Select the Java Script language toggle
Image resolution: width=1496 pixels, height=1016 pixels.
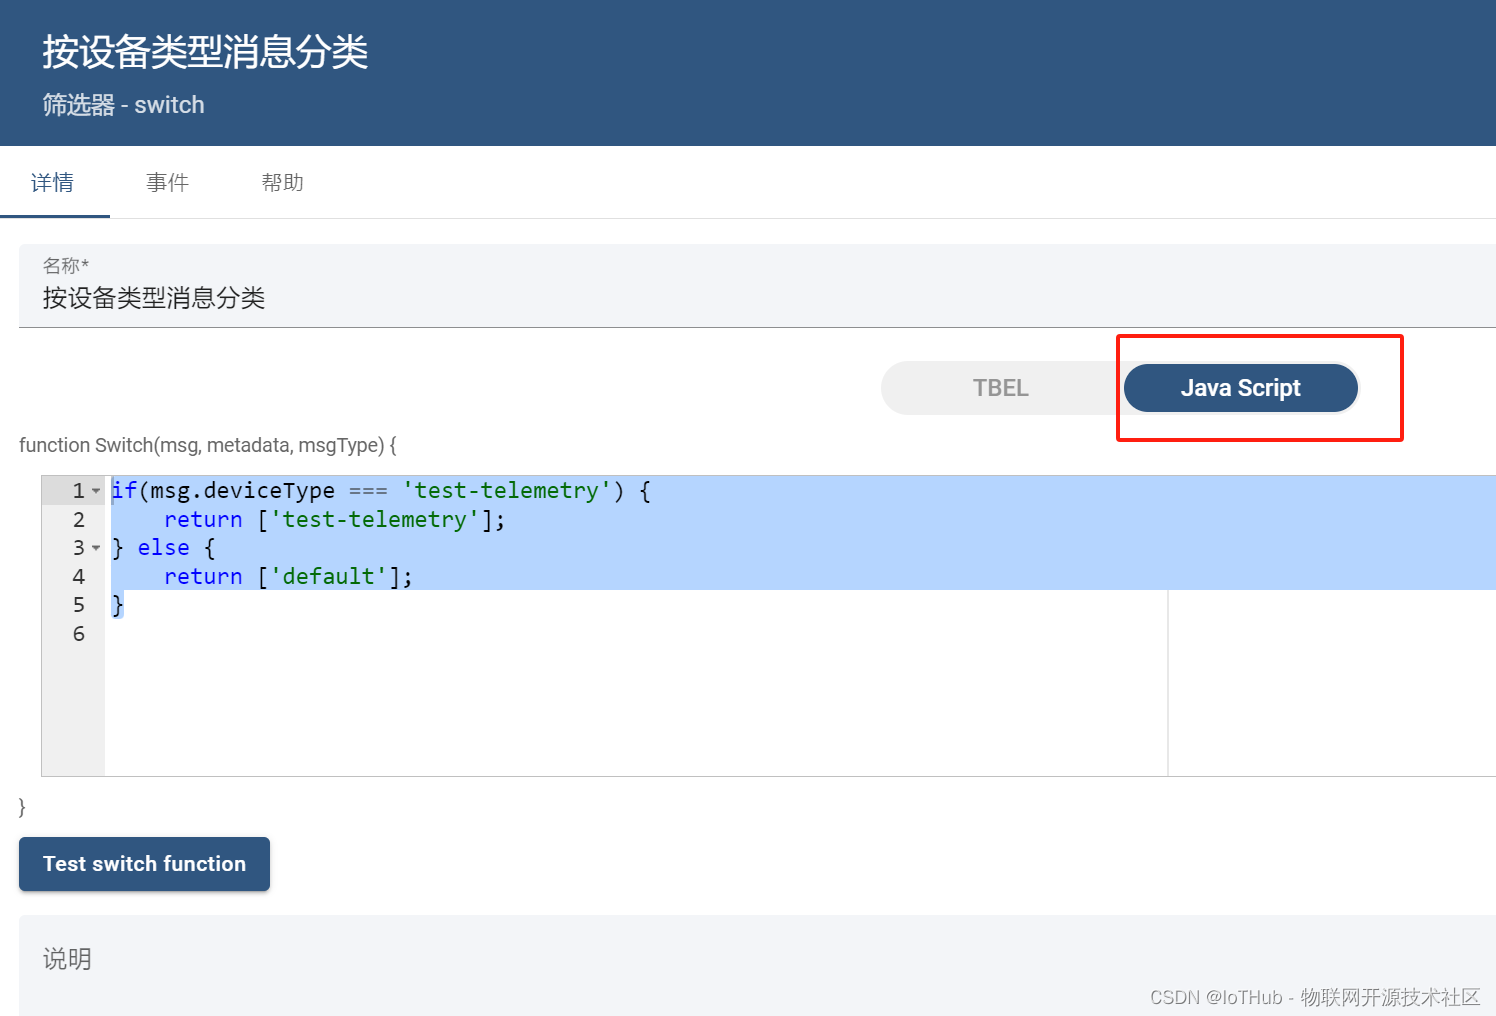point(1240,388)
